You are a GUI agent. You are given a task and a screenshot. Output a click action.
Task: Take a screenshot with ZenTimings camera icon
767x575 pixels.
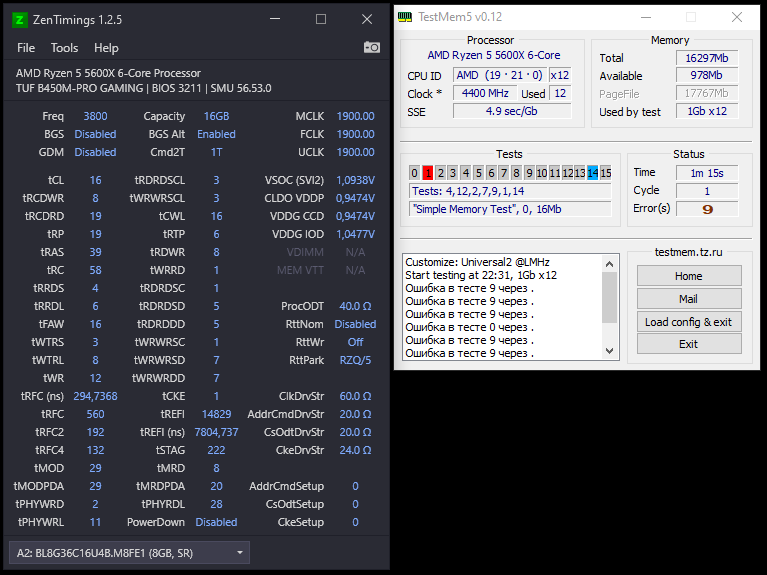coord(372,47)
